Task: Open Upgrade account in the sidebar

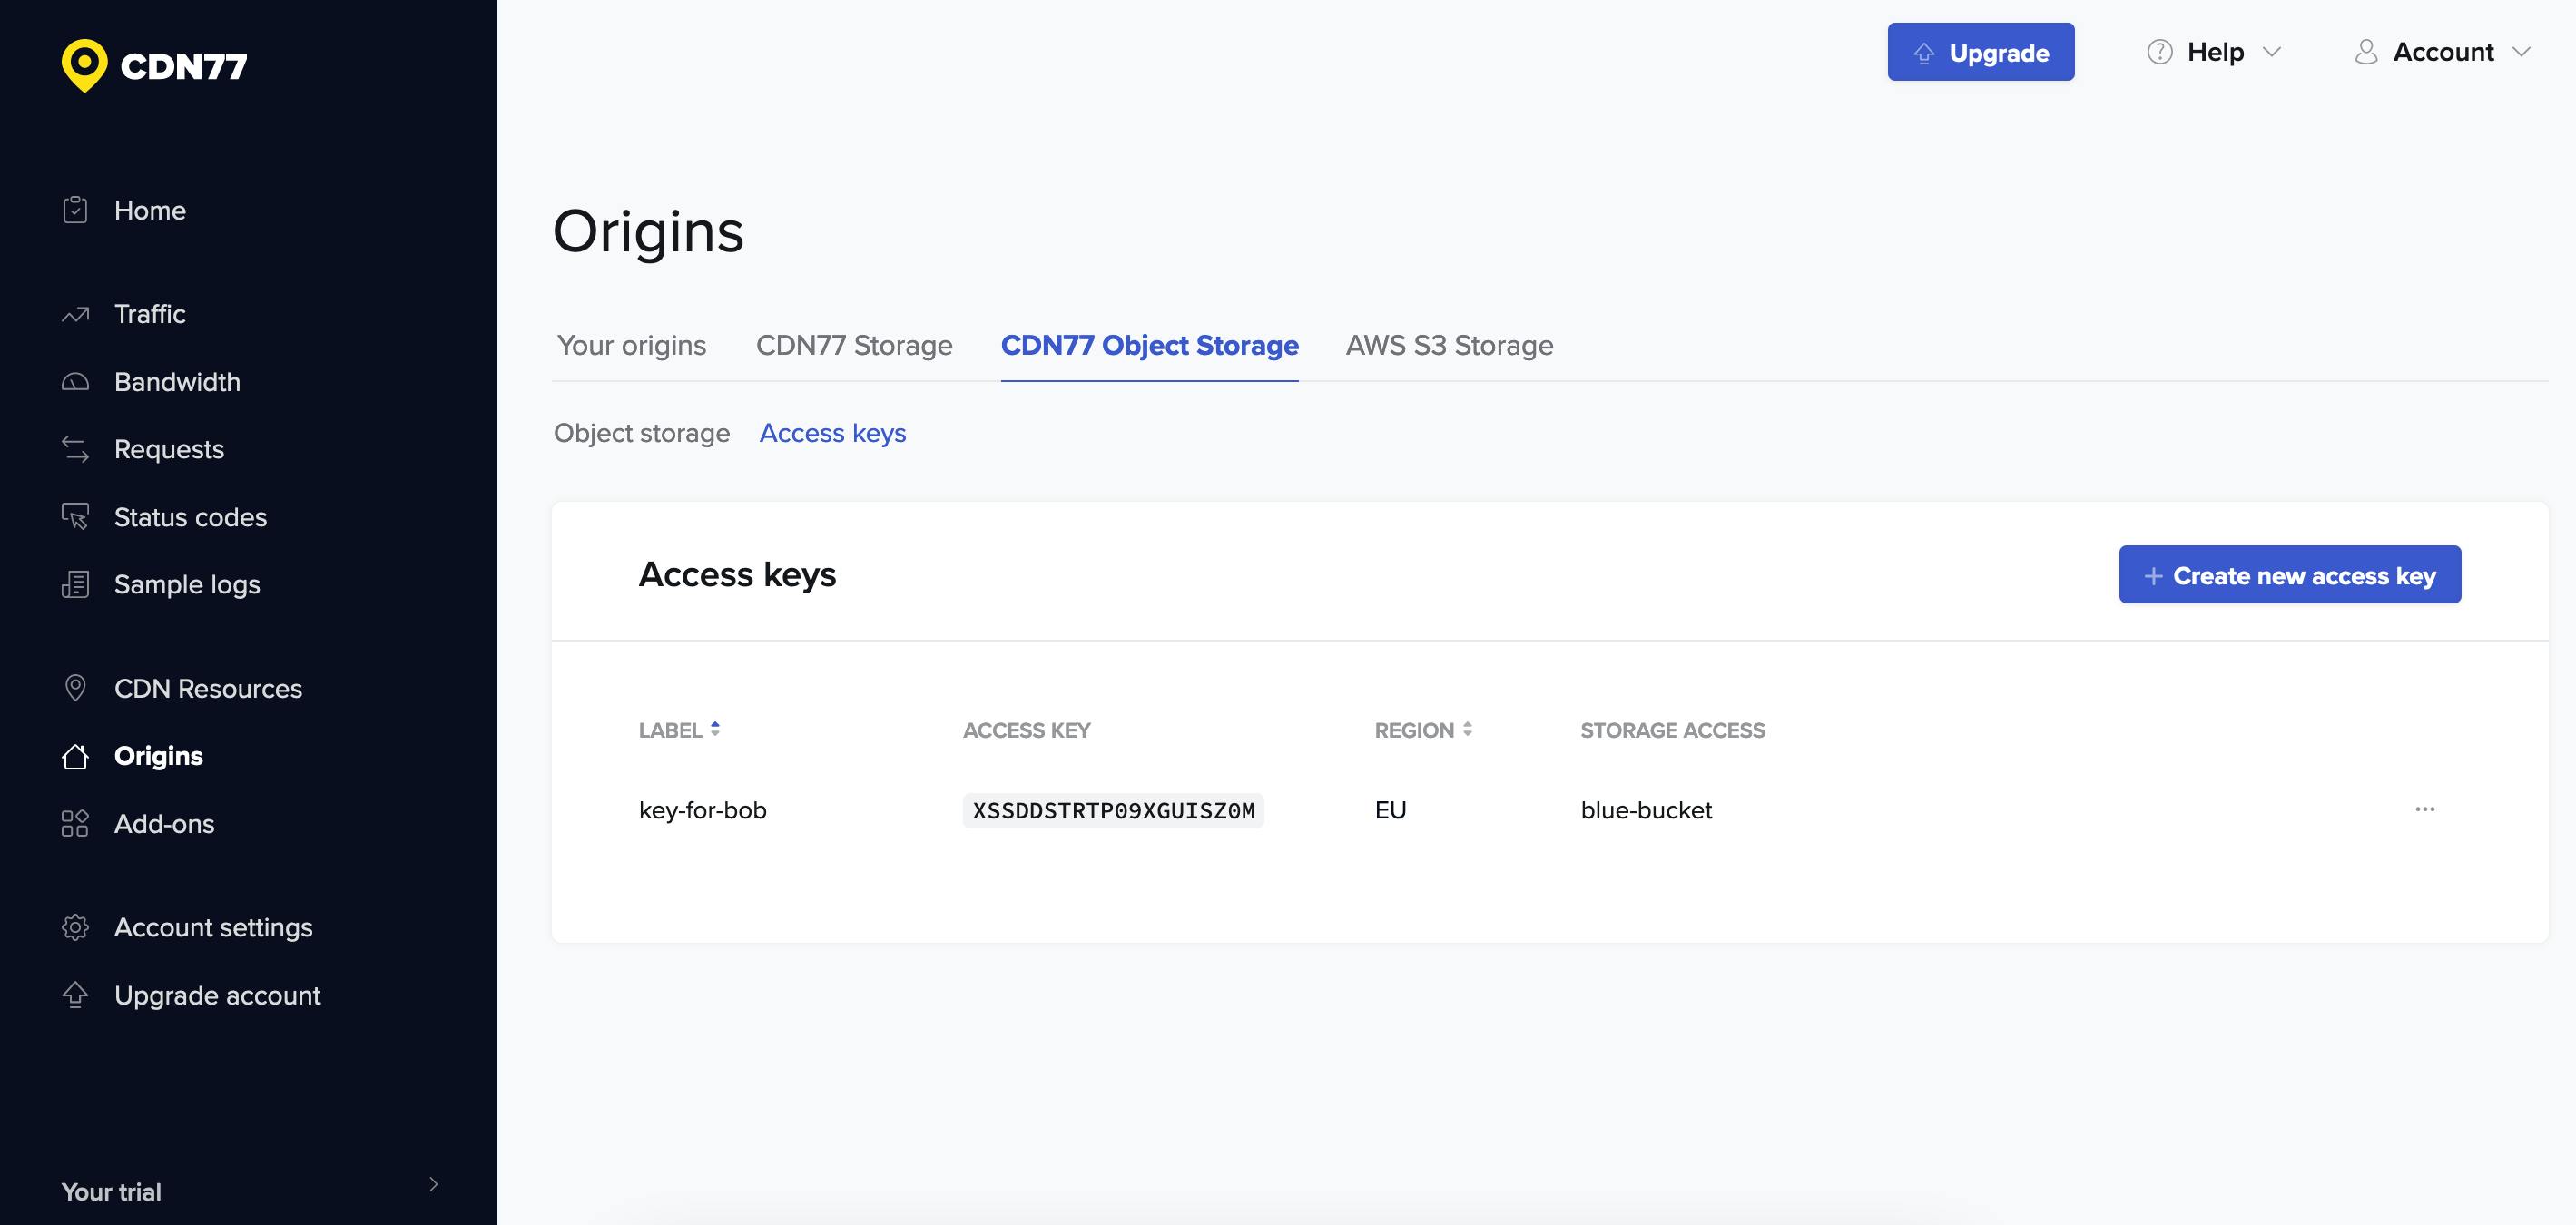Action: point(217,995)
